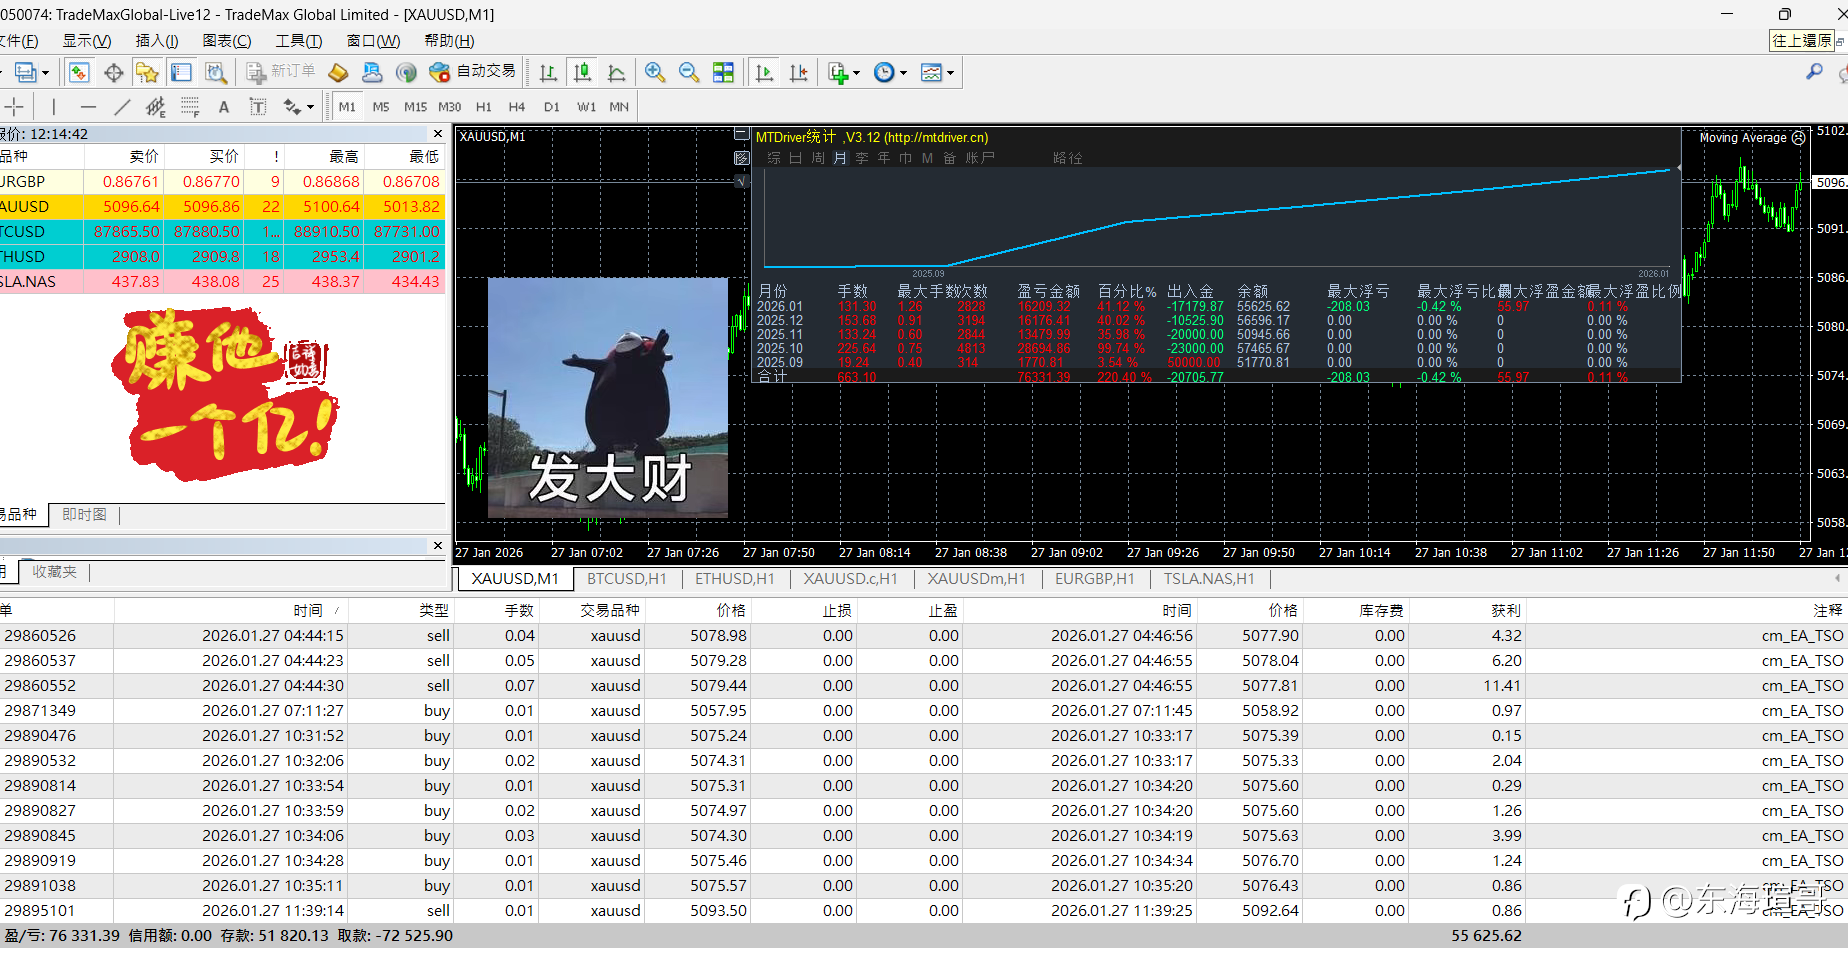Open the Market Watch panel icon
1848x955 pixels.
79,72
